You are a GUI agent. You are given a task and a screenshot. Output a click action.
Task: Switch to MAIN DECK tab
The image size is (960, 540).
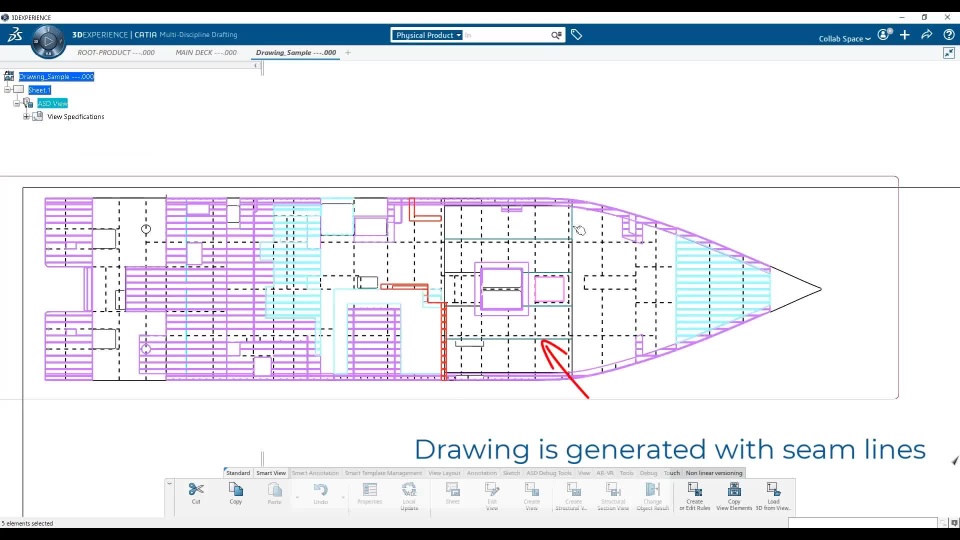click(206, 53)
